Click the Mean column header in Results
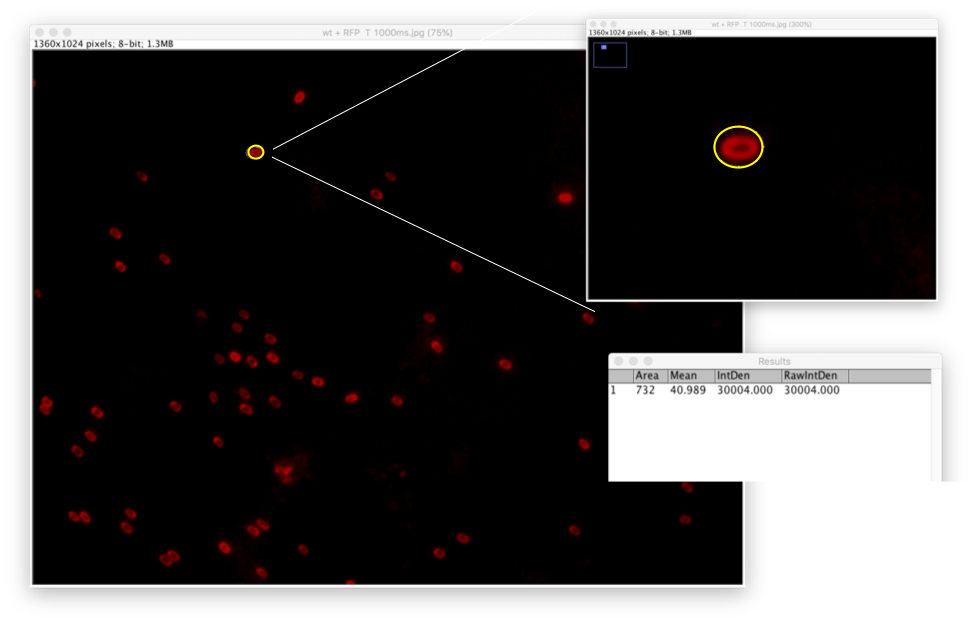 (684, 376)
